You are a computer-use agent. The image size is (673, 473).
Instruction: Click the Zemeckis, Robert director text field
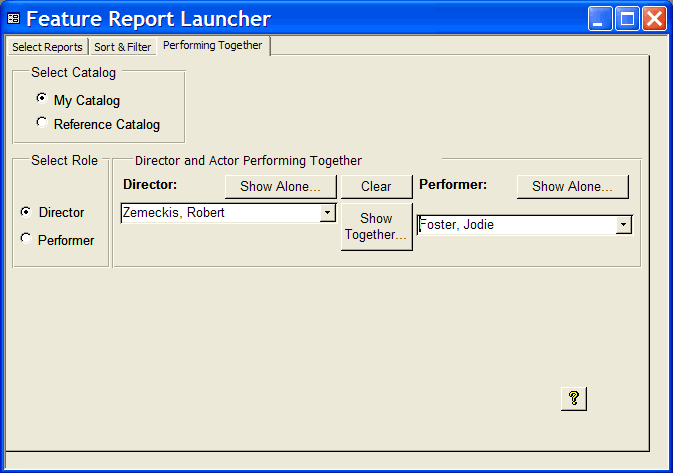[x=219, y=213]
